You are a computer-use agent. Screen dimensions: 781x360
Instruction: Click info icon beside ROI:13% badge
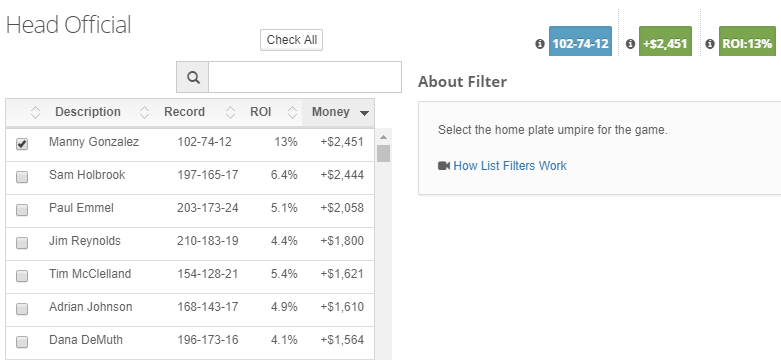point(710,44)
